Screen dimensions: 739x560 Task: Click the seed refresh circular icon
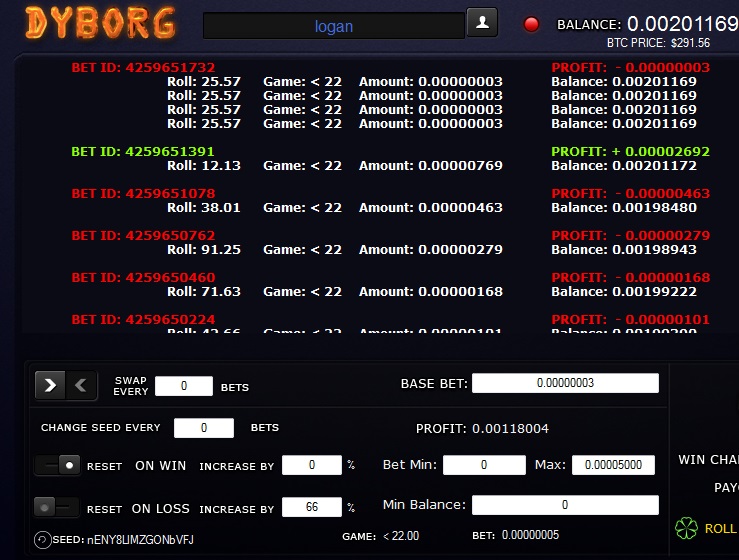pos(42,540)
